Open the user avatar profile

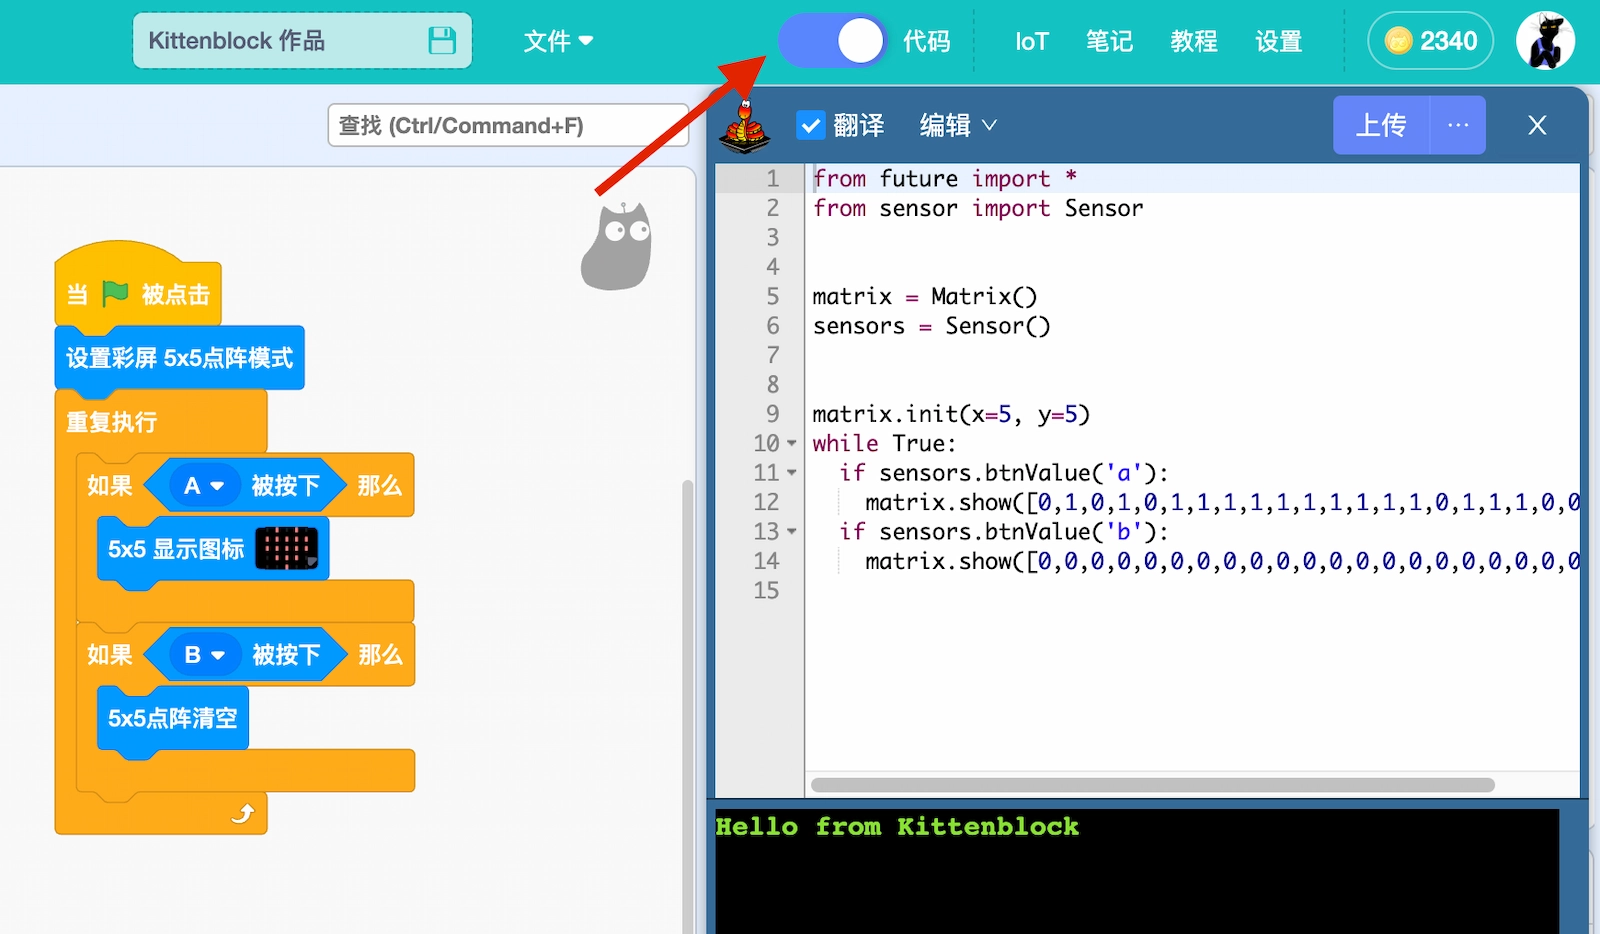pos(1545,41)
